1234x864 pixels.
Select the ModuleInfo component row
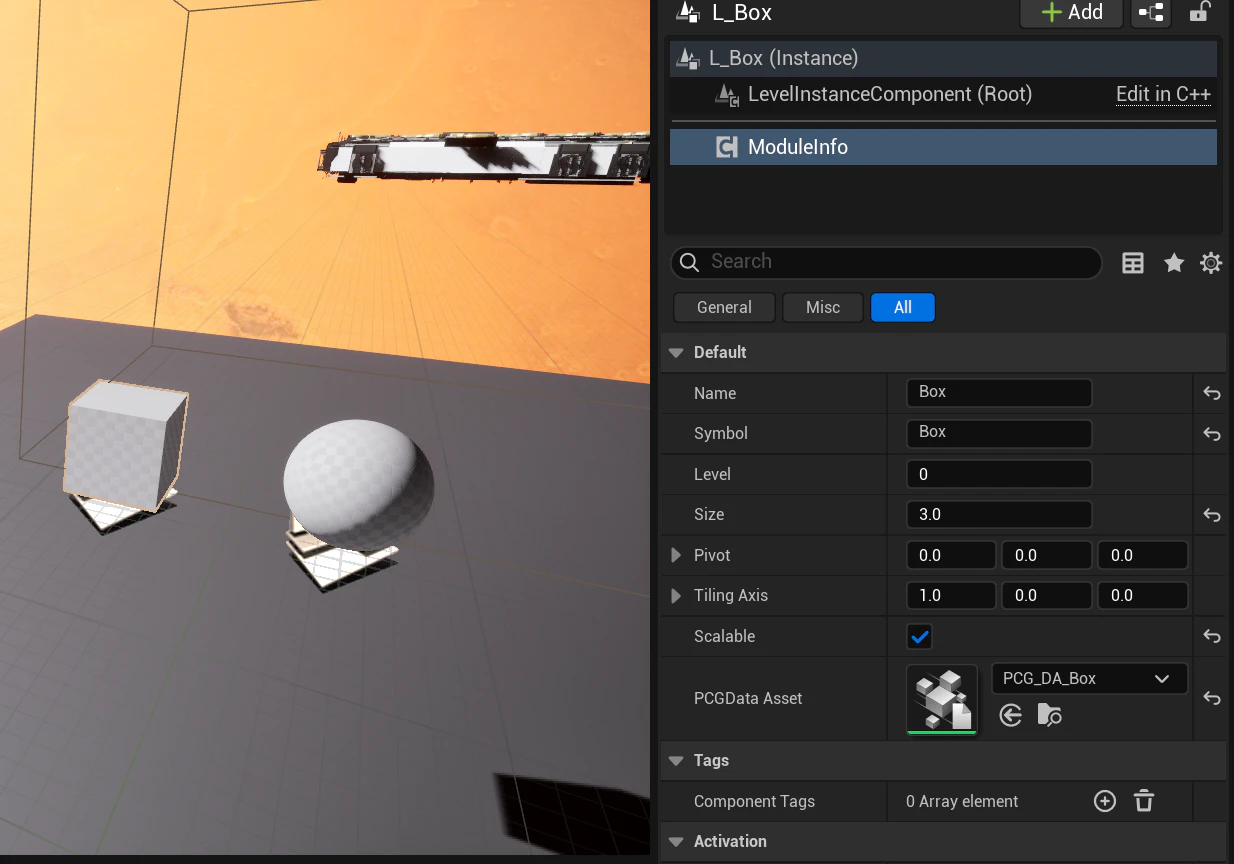pos(943,147)
